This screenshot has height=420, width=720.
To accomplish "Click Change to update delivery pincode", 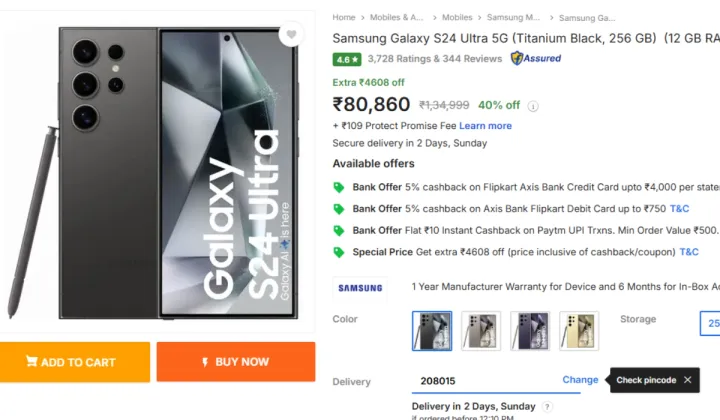I will click(580, 380).
